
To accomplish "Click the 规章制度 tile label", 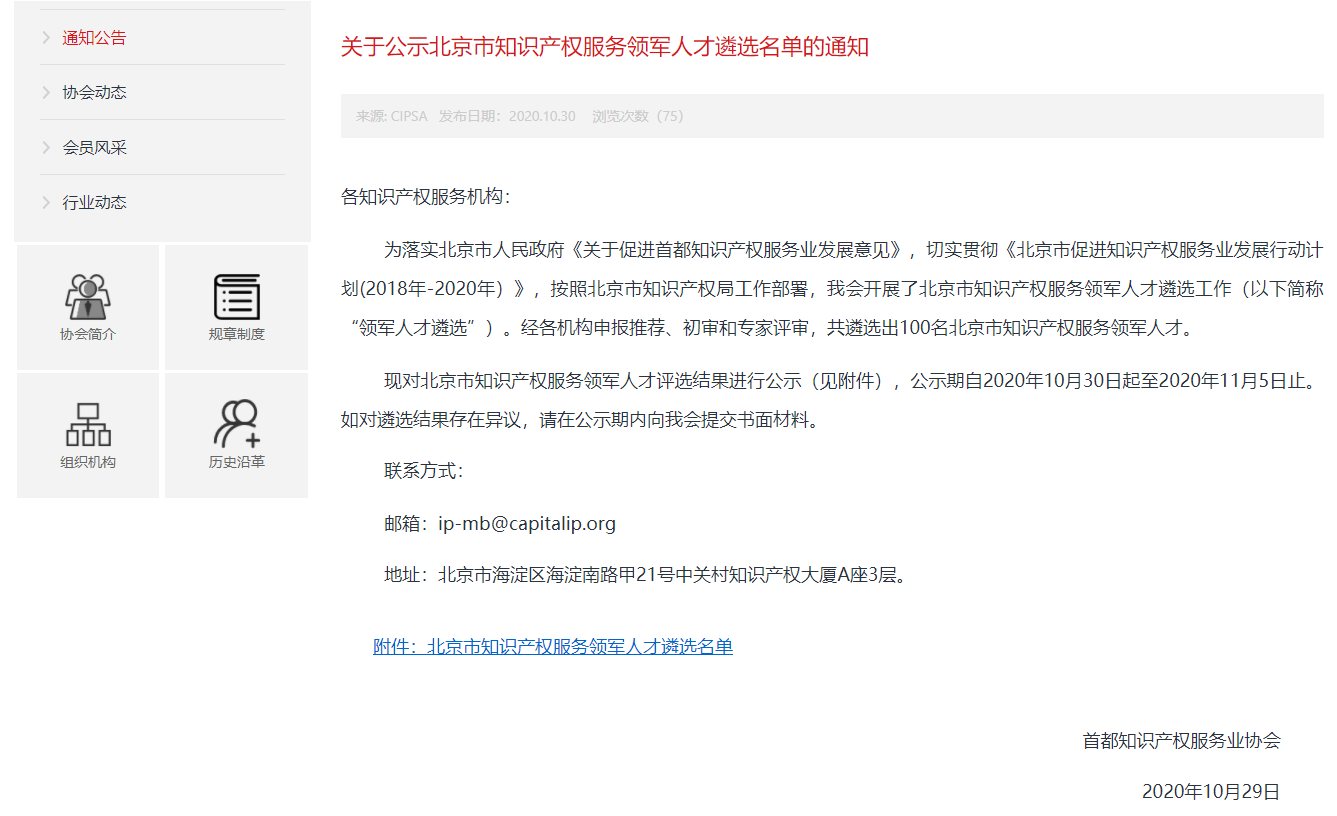I will click(237, 334).
